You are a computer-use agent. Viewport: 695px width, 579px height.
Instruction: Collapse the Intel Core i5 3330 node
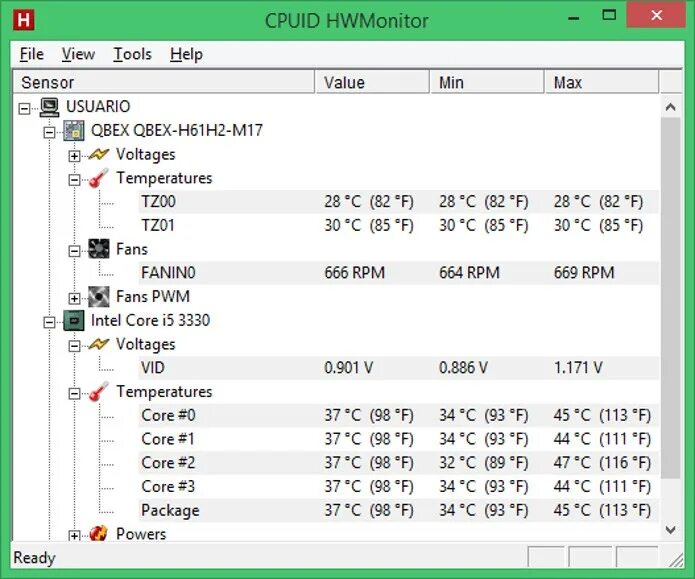pyautogui.click(x=49, y=322)
